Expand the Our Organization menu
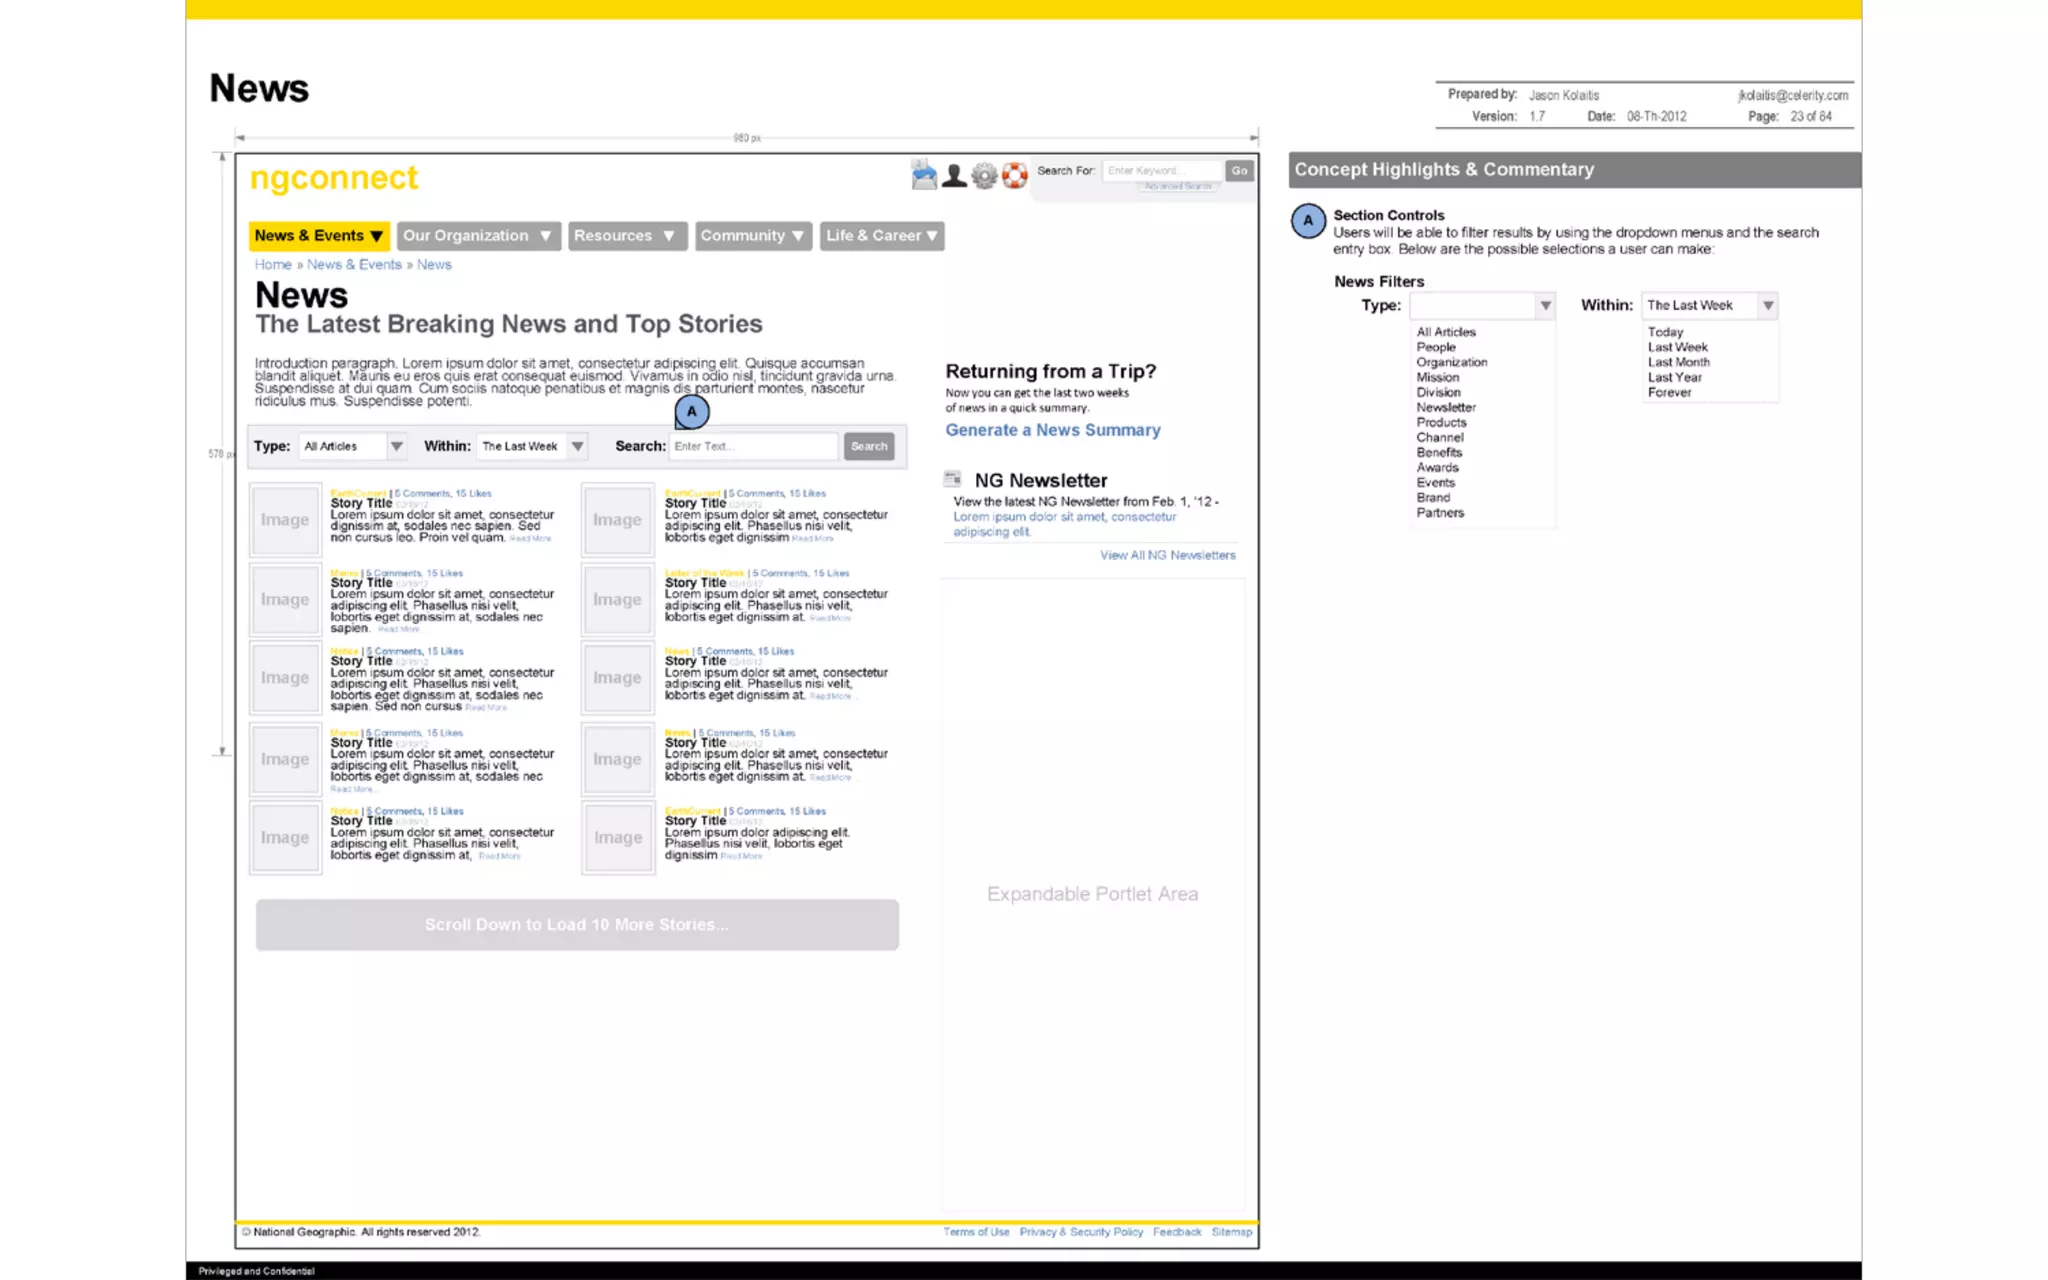Viewport: 2048px width, 1280px height. 477,236
